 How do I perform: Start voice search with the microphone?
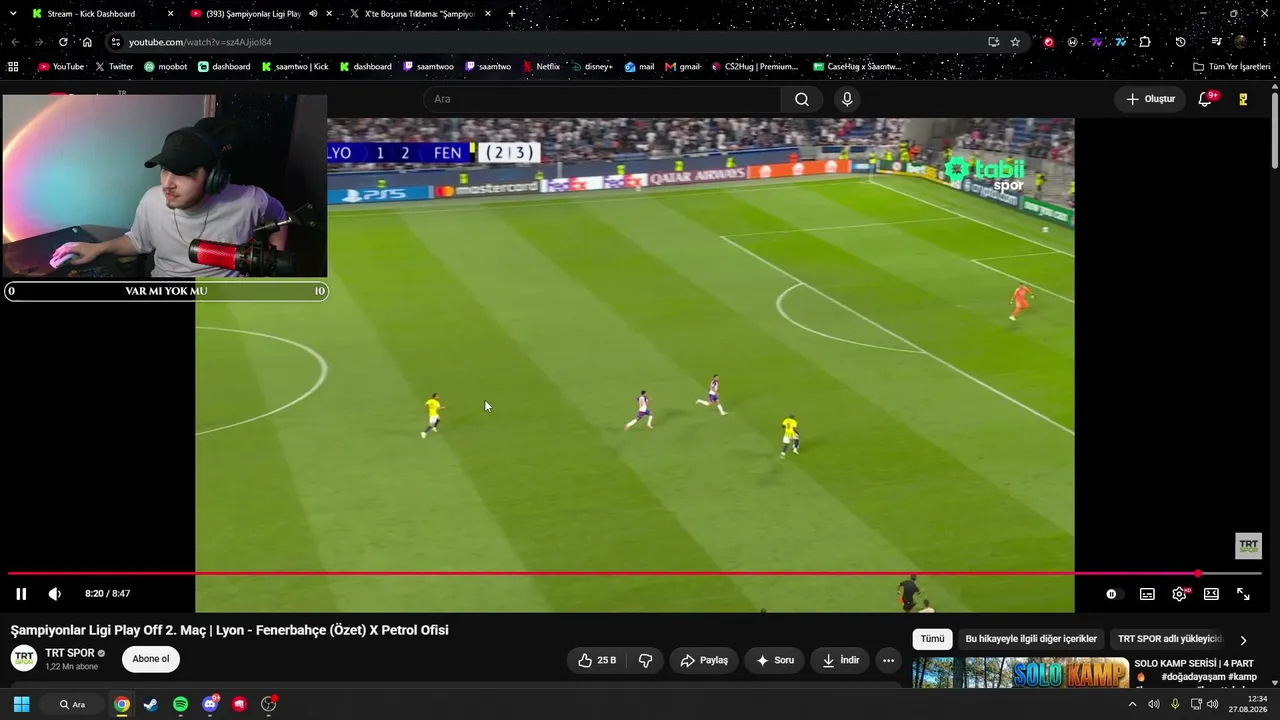pyautogui.click(x=847, y=99)
